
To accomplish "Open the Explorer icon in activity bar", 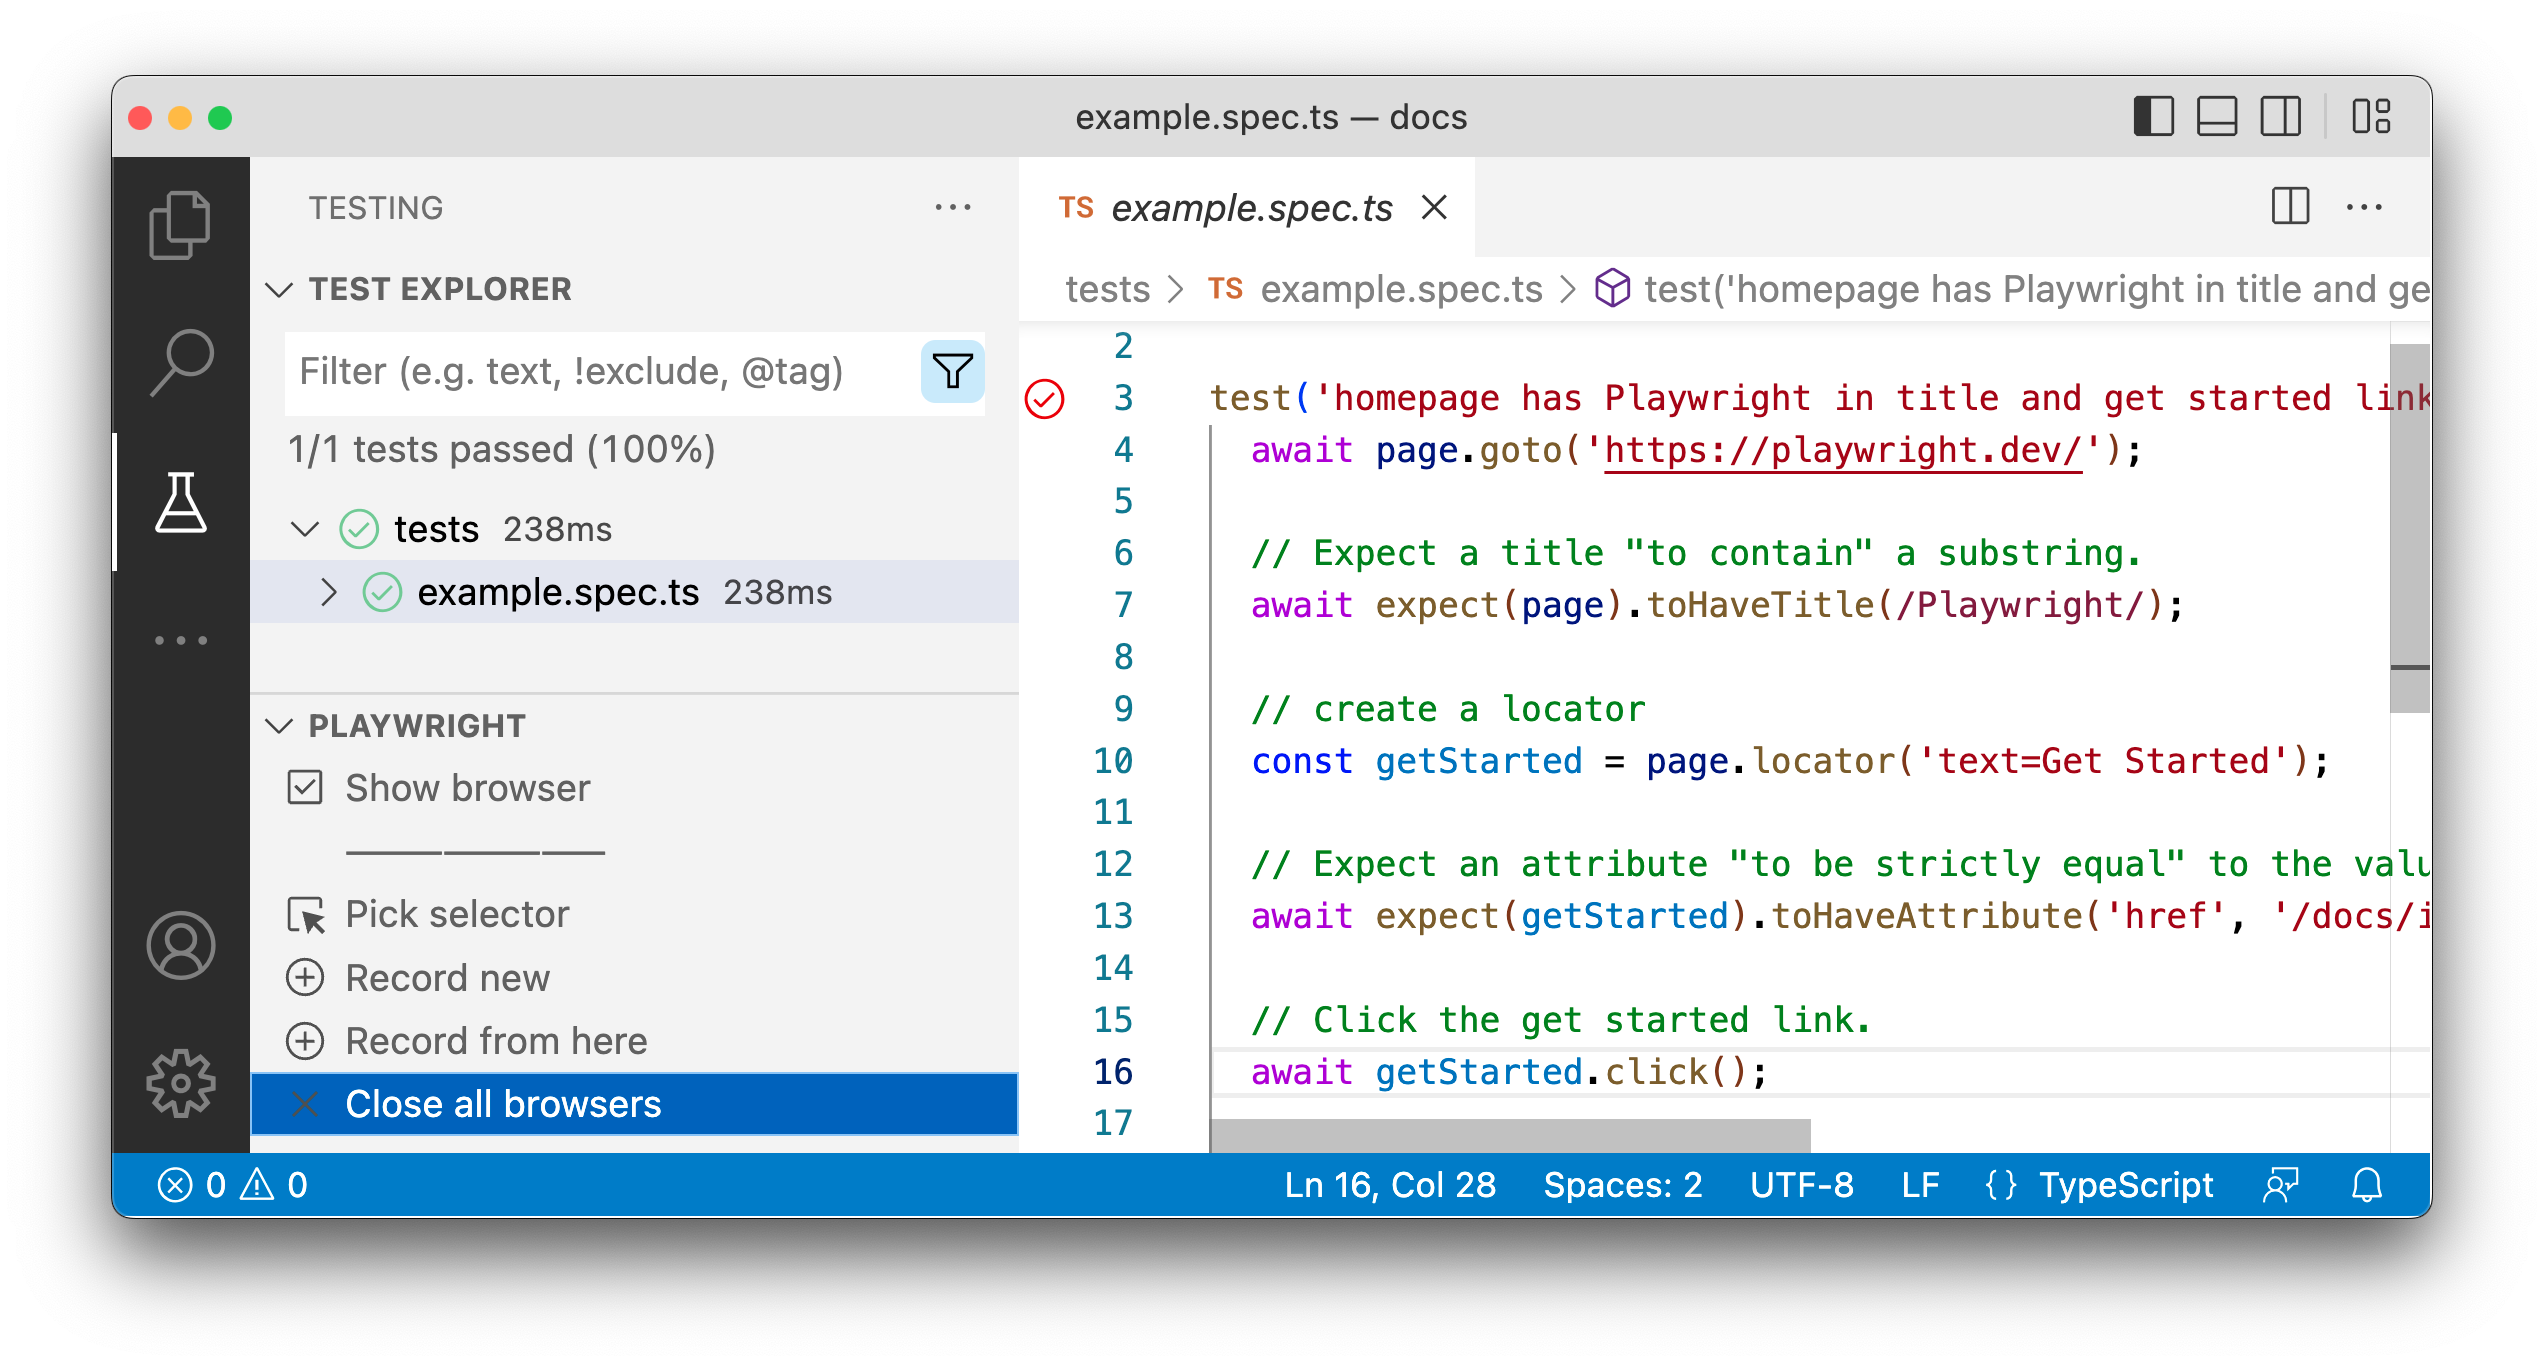I will click(x=181, y=224).
